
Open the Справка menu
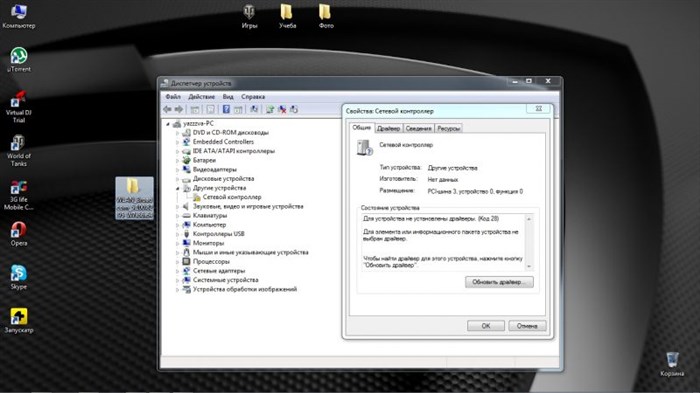253,96
